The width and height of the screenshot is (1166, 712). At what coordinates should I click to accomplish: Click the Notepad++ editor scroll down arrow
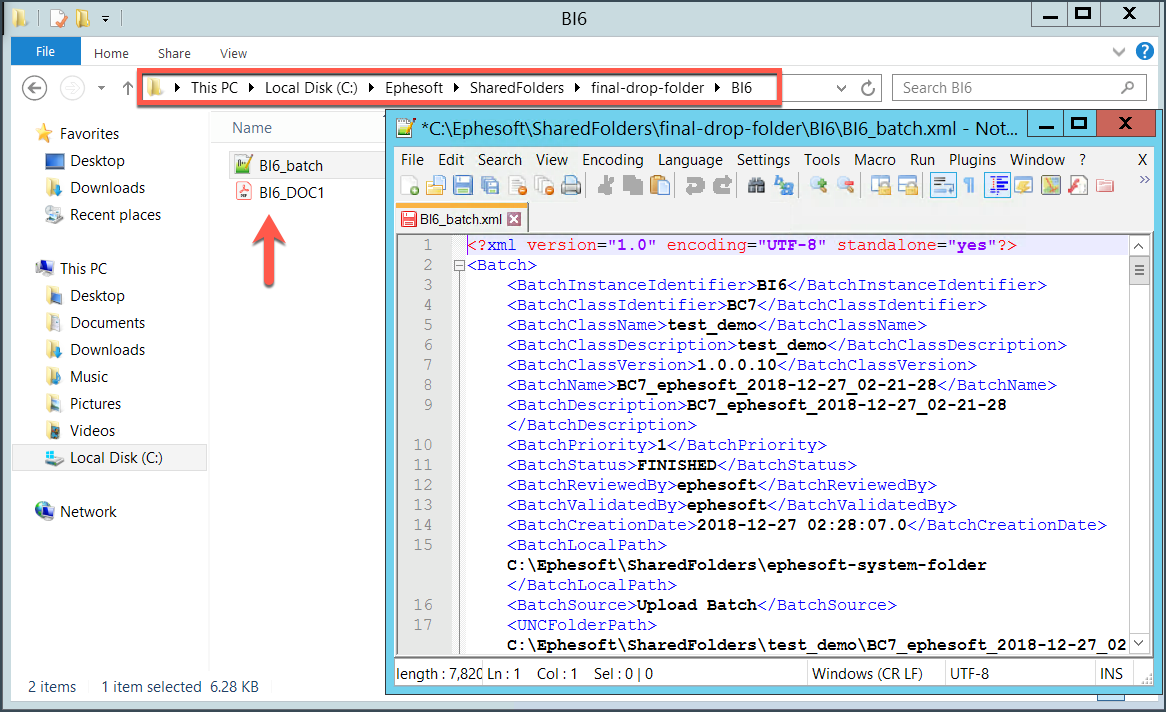1138,644
